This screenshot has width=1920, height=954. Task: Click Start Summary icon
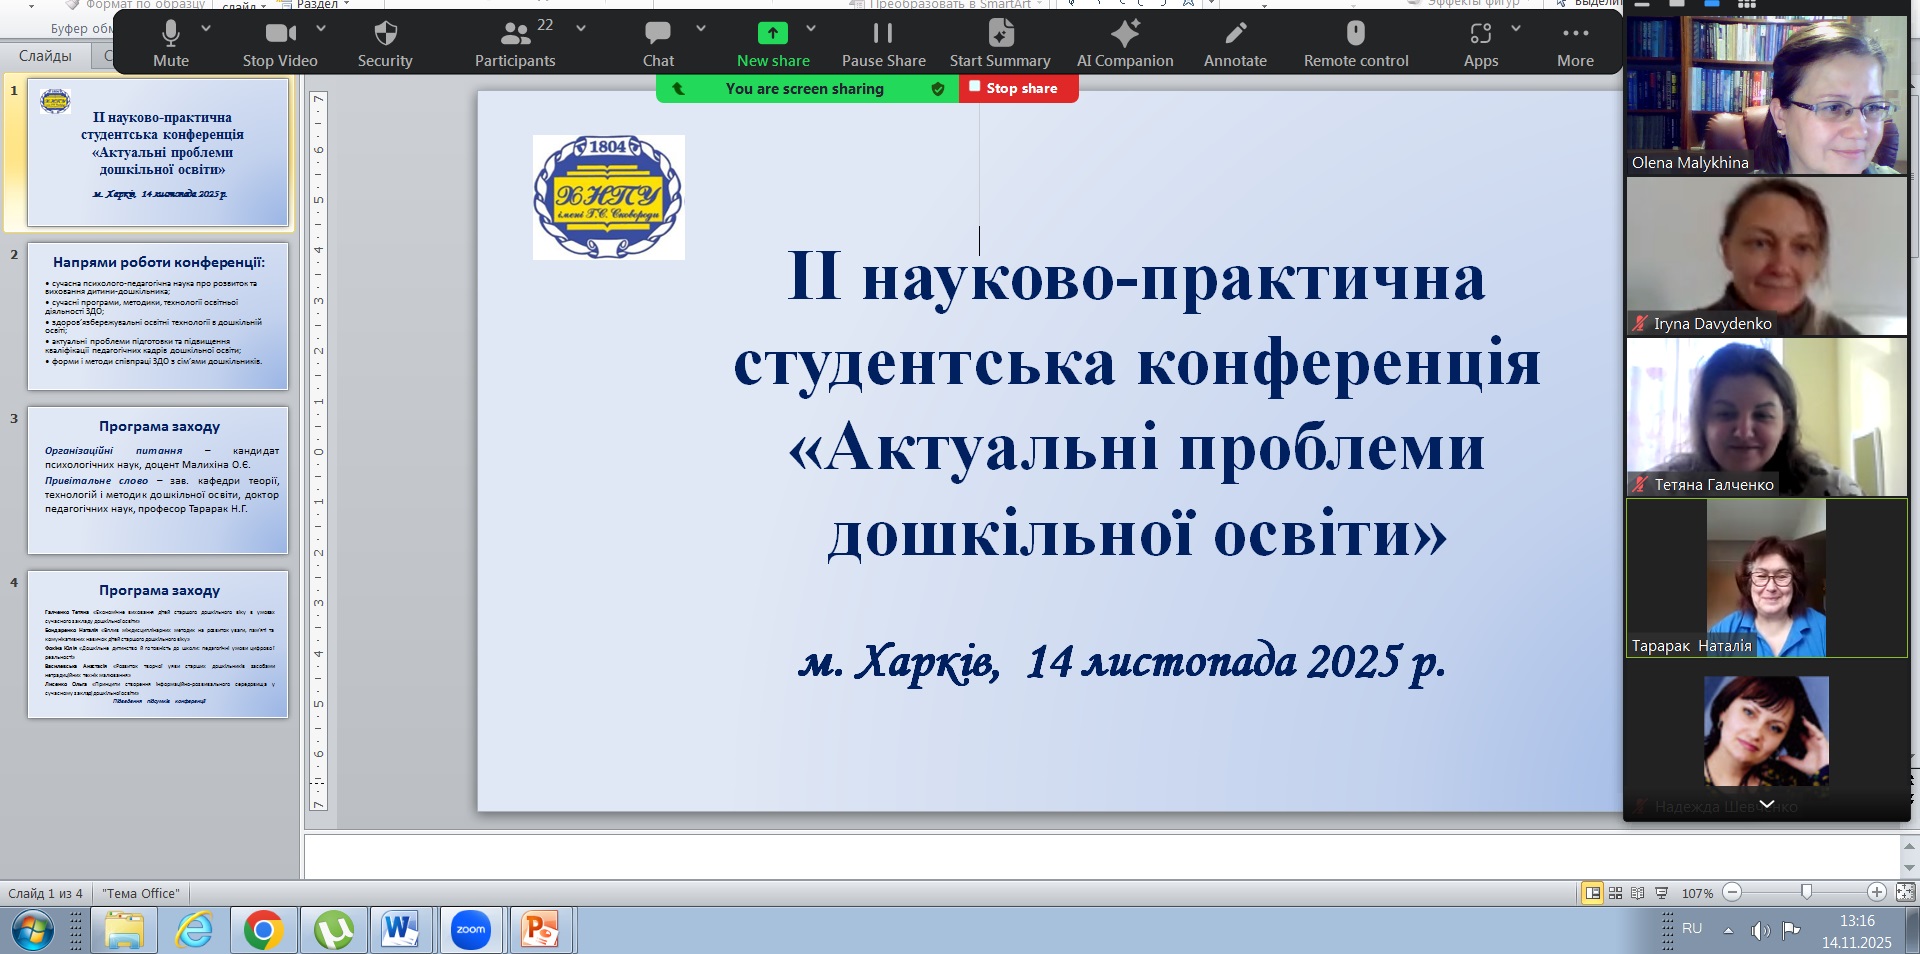point(1000,44)
